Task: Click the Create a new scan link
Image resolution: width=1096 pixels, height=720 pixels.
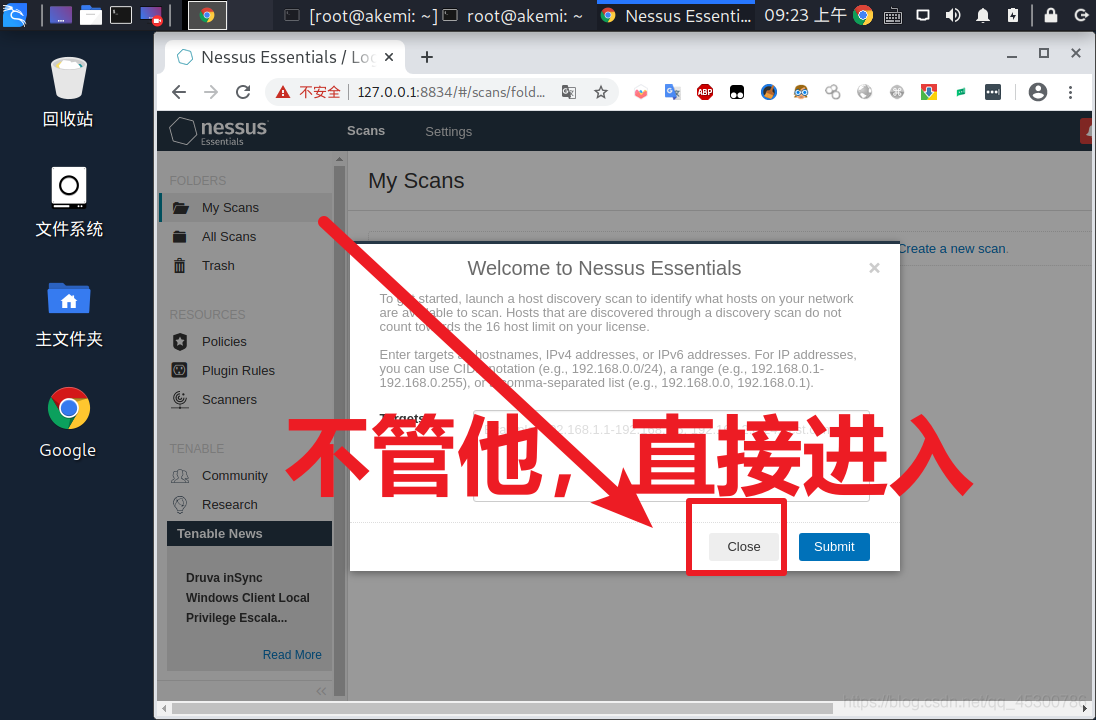Action: pos(953,249)
